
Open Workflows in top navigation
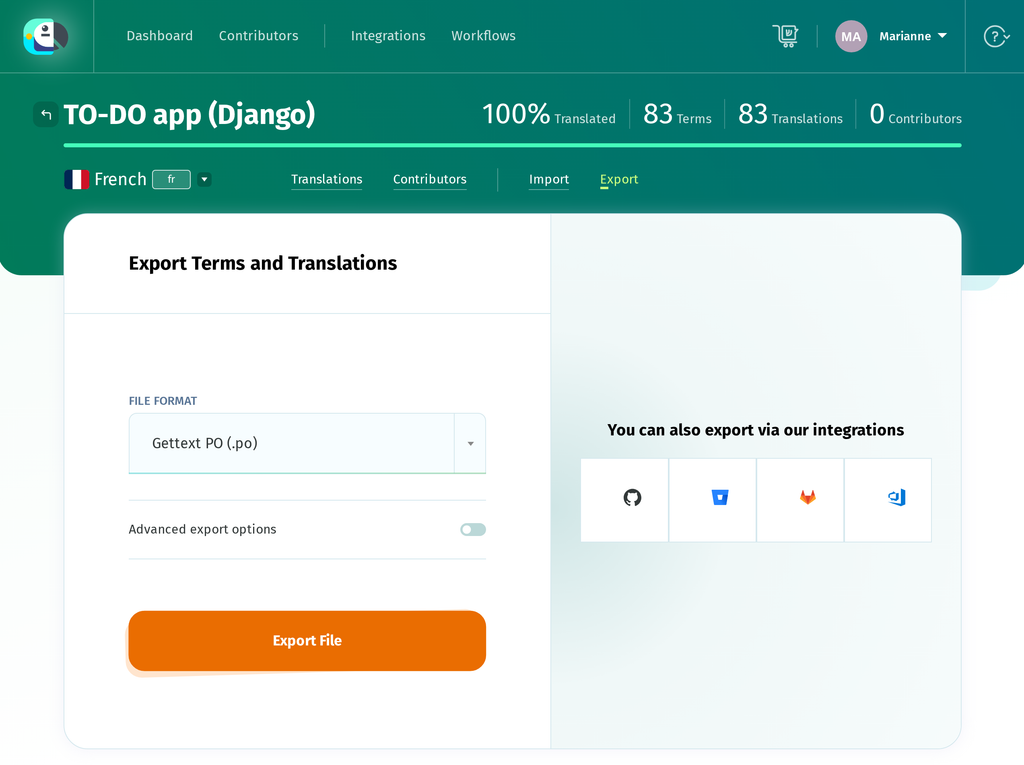point(483,36)
